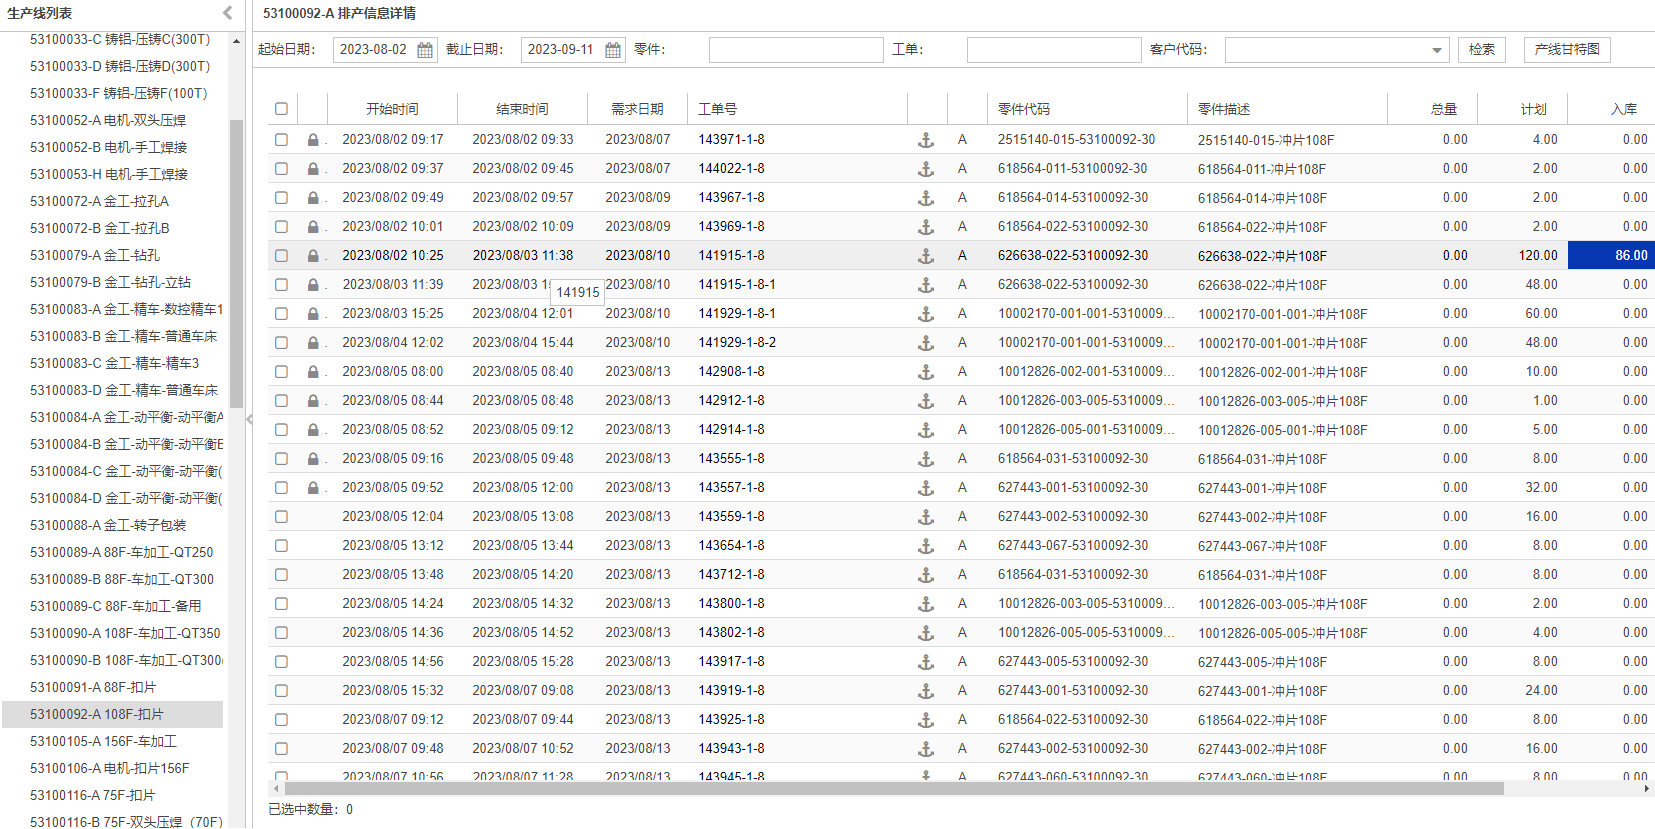1655x829 pixels.
Task: Select line 53100052-A 电机-双头压焊
Action: [x=108, y=121]
